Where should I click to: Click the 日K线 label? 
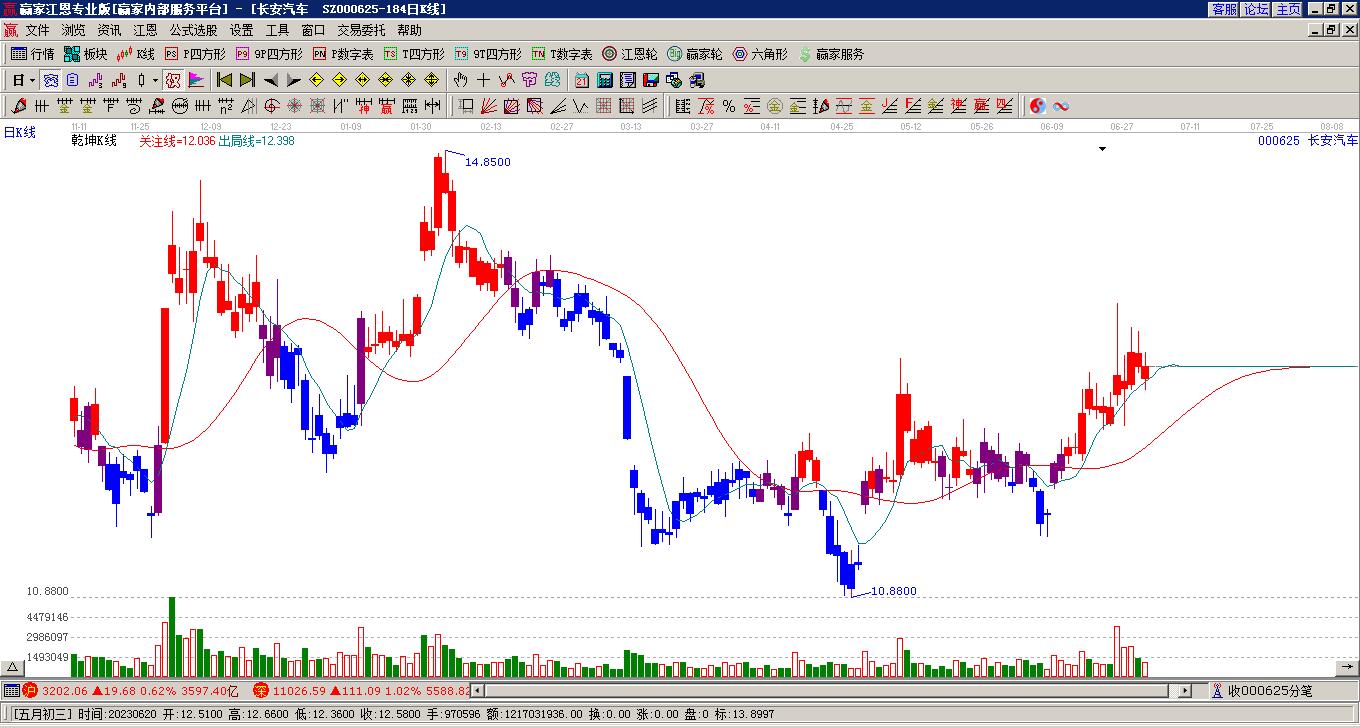click(20, 132)
